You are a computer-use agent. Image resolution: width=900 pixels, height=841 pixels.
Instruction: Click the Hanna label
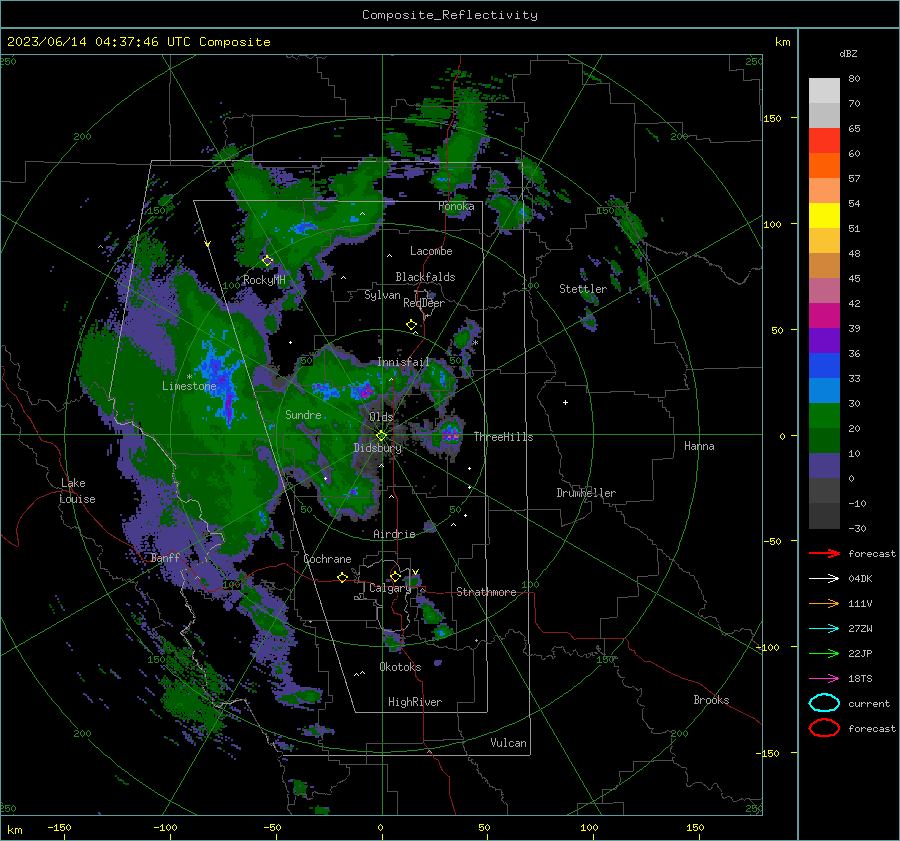699,446
